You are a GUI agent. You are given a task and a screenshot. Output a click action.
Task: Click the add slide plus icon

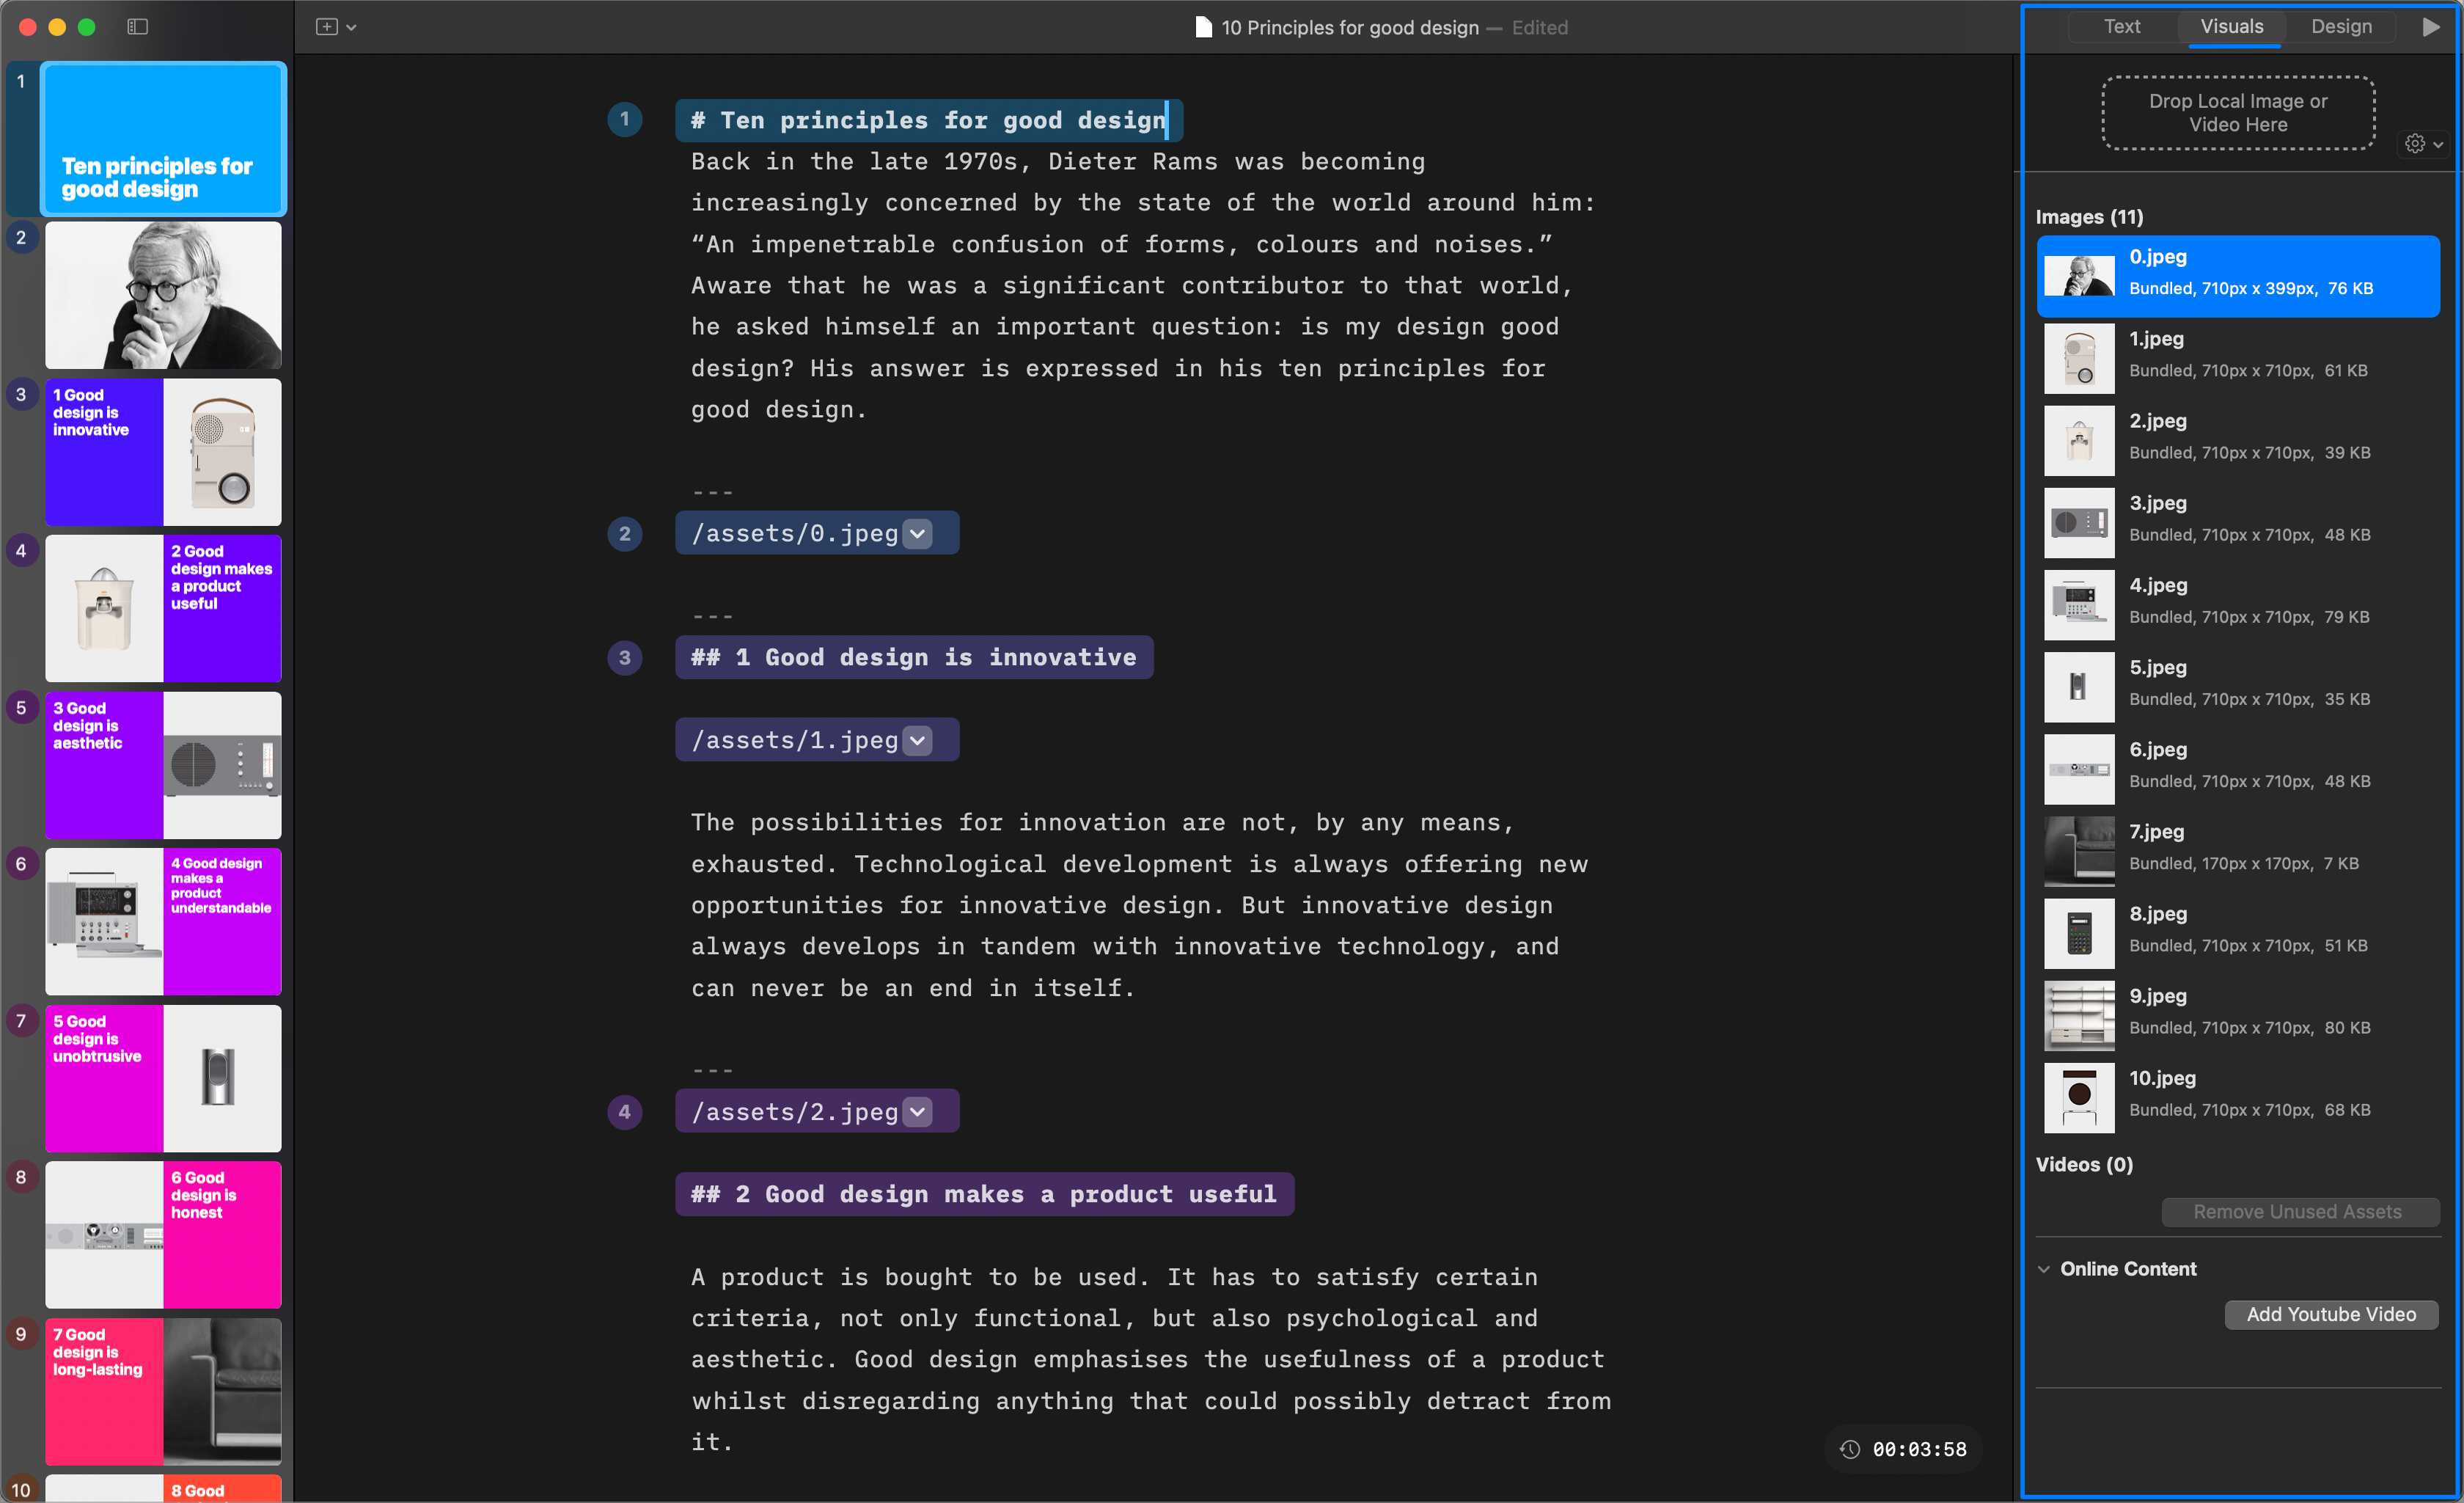click(326, 27)
